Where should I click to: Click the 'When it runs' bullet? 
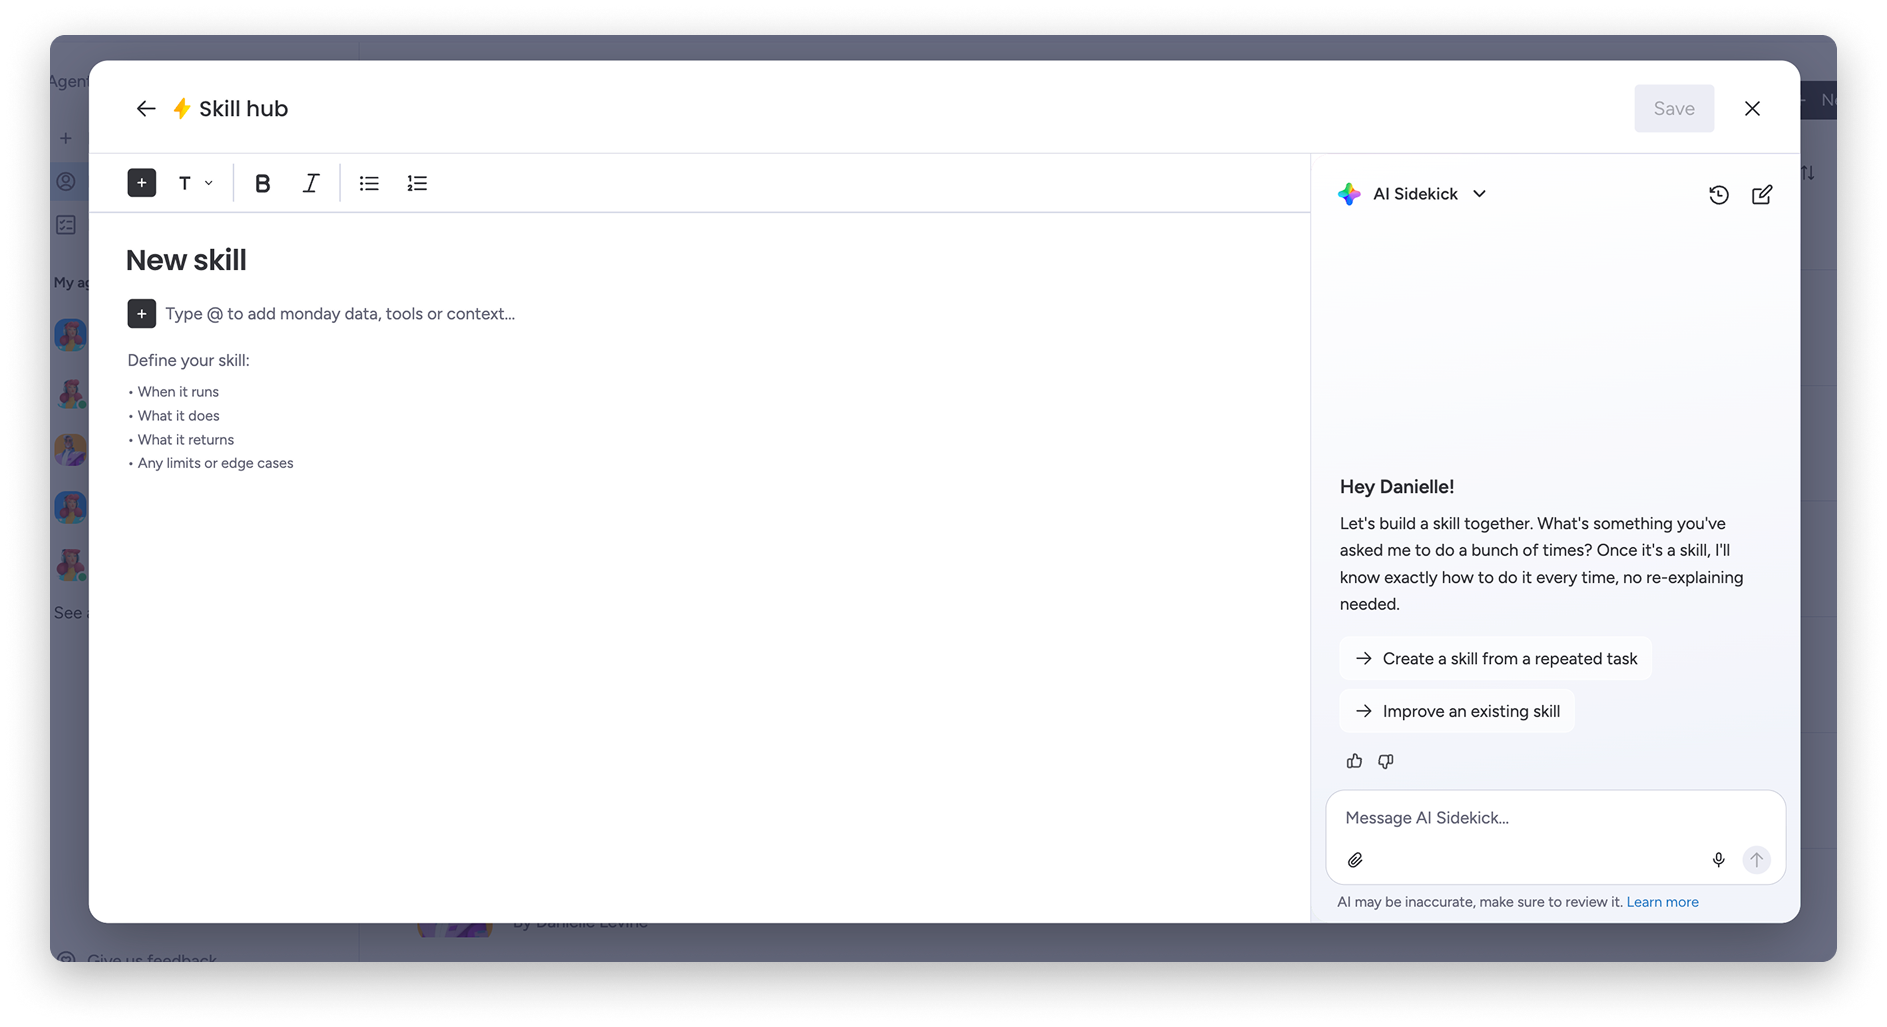click(x=178, y=392)
